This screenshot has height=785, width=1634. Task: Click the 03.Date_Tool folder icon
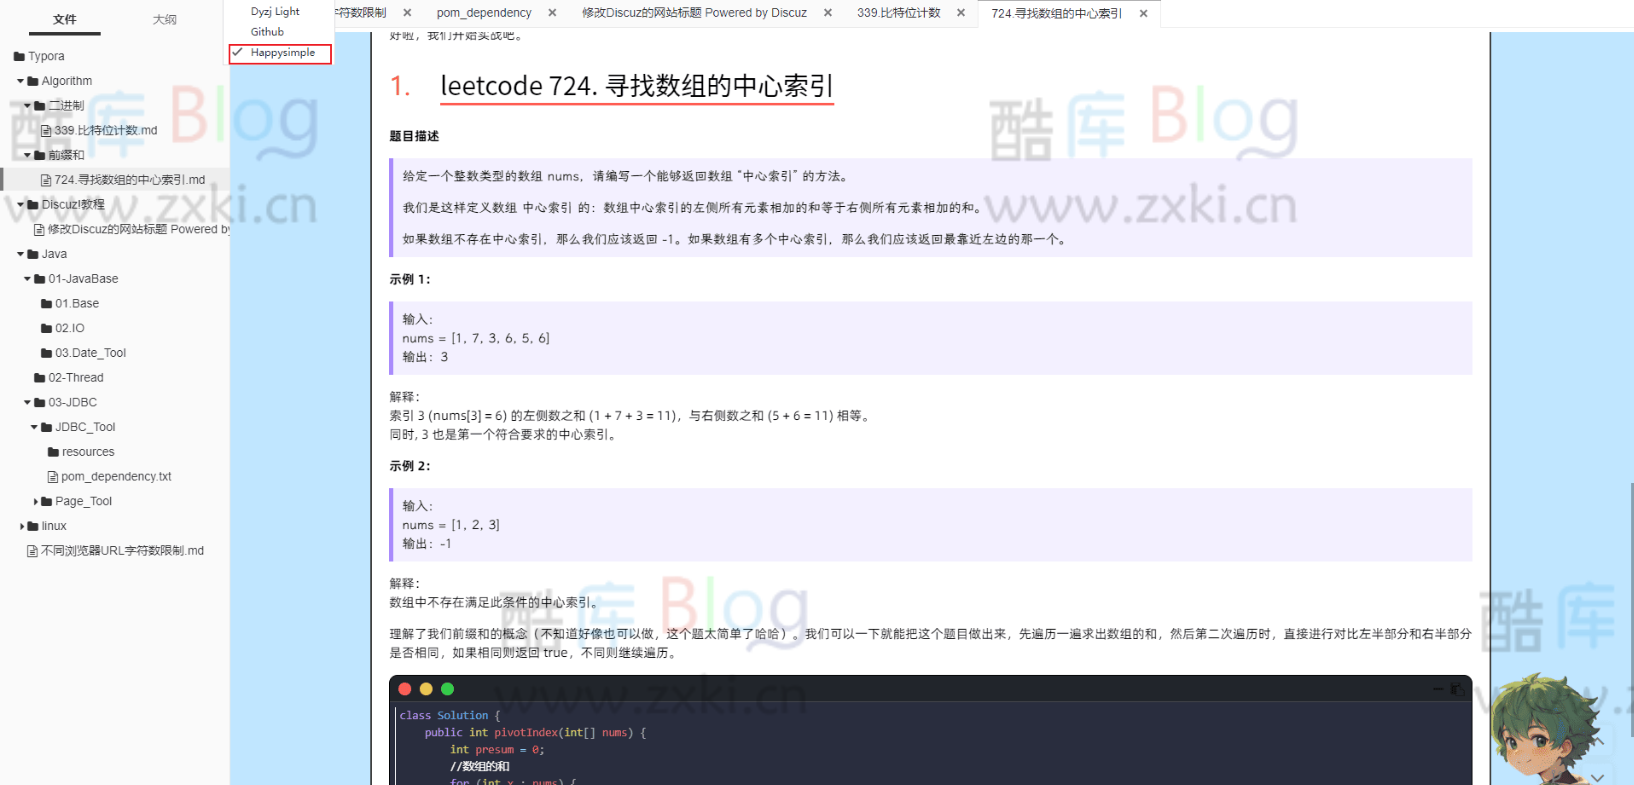point(46,353)
